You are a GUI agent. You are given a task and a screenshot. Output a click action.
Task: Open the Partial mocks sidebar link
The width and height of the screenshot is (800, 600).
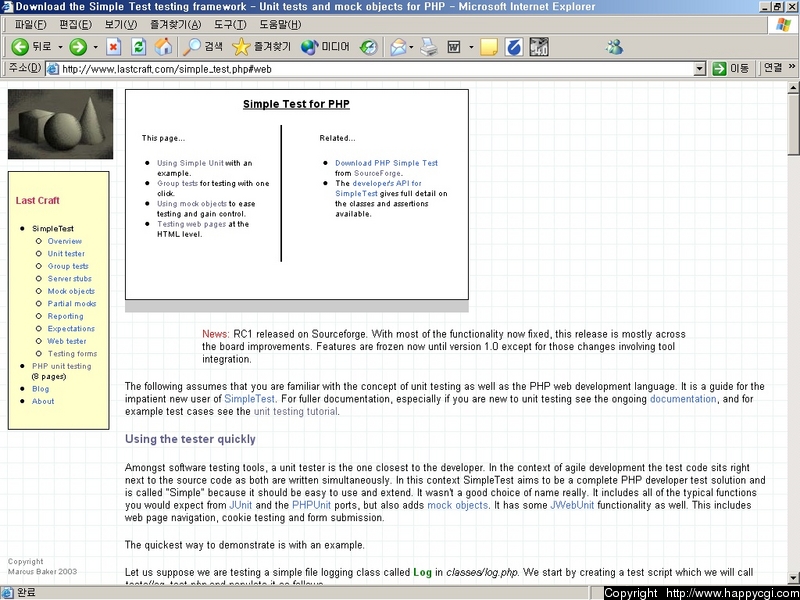point(72,304)
